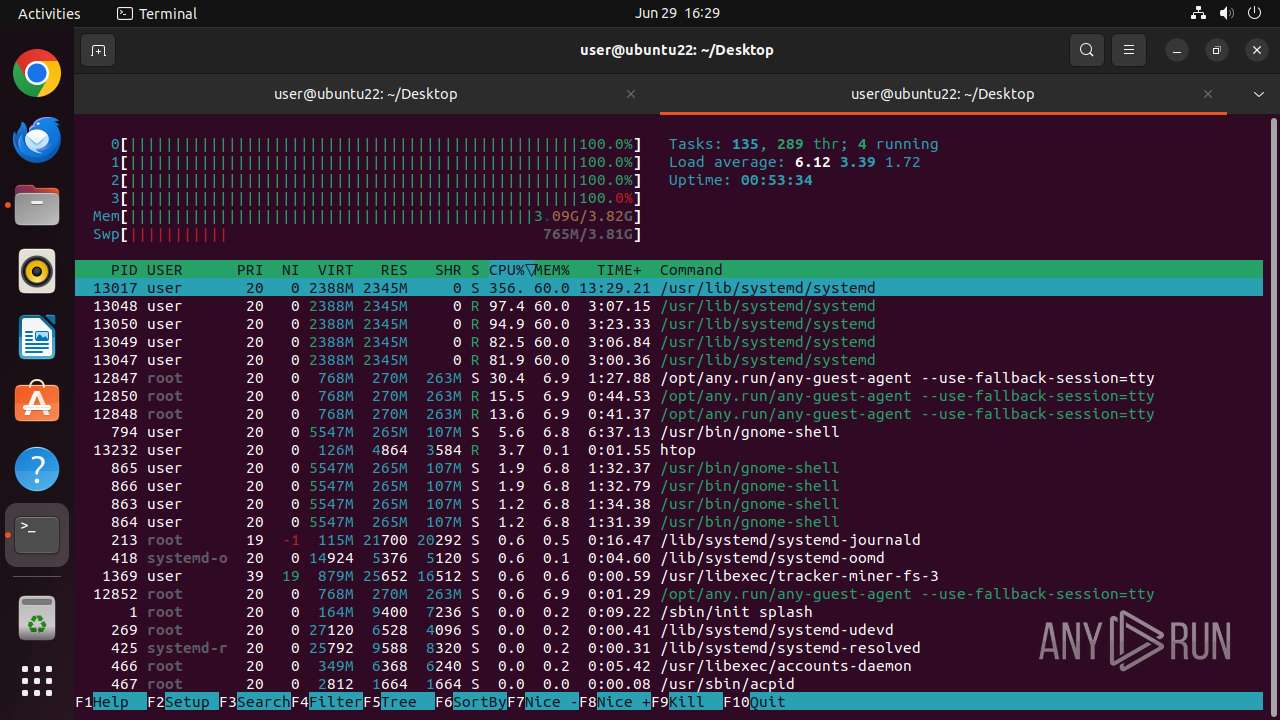Open the Terminal app menu in top bar
The height and width of the screenshot is (720, 1280).
pos(157,14)
